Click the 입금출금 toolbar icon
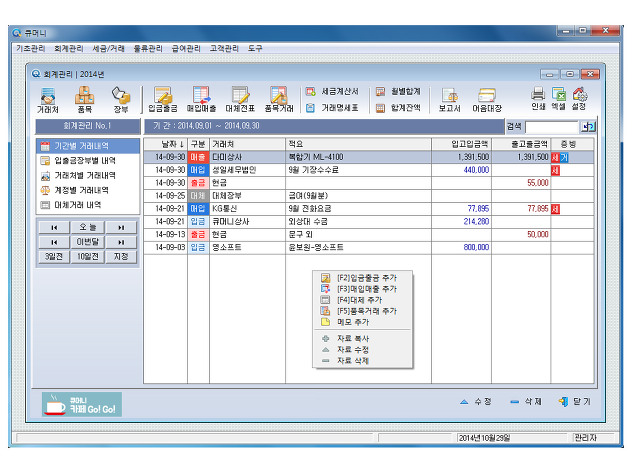630x472 pixels. (x=163, y=100)
